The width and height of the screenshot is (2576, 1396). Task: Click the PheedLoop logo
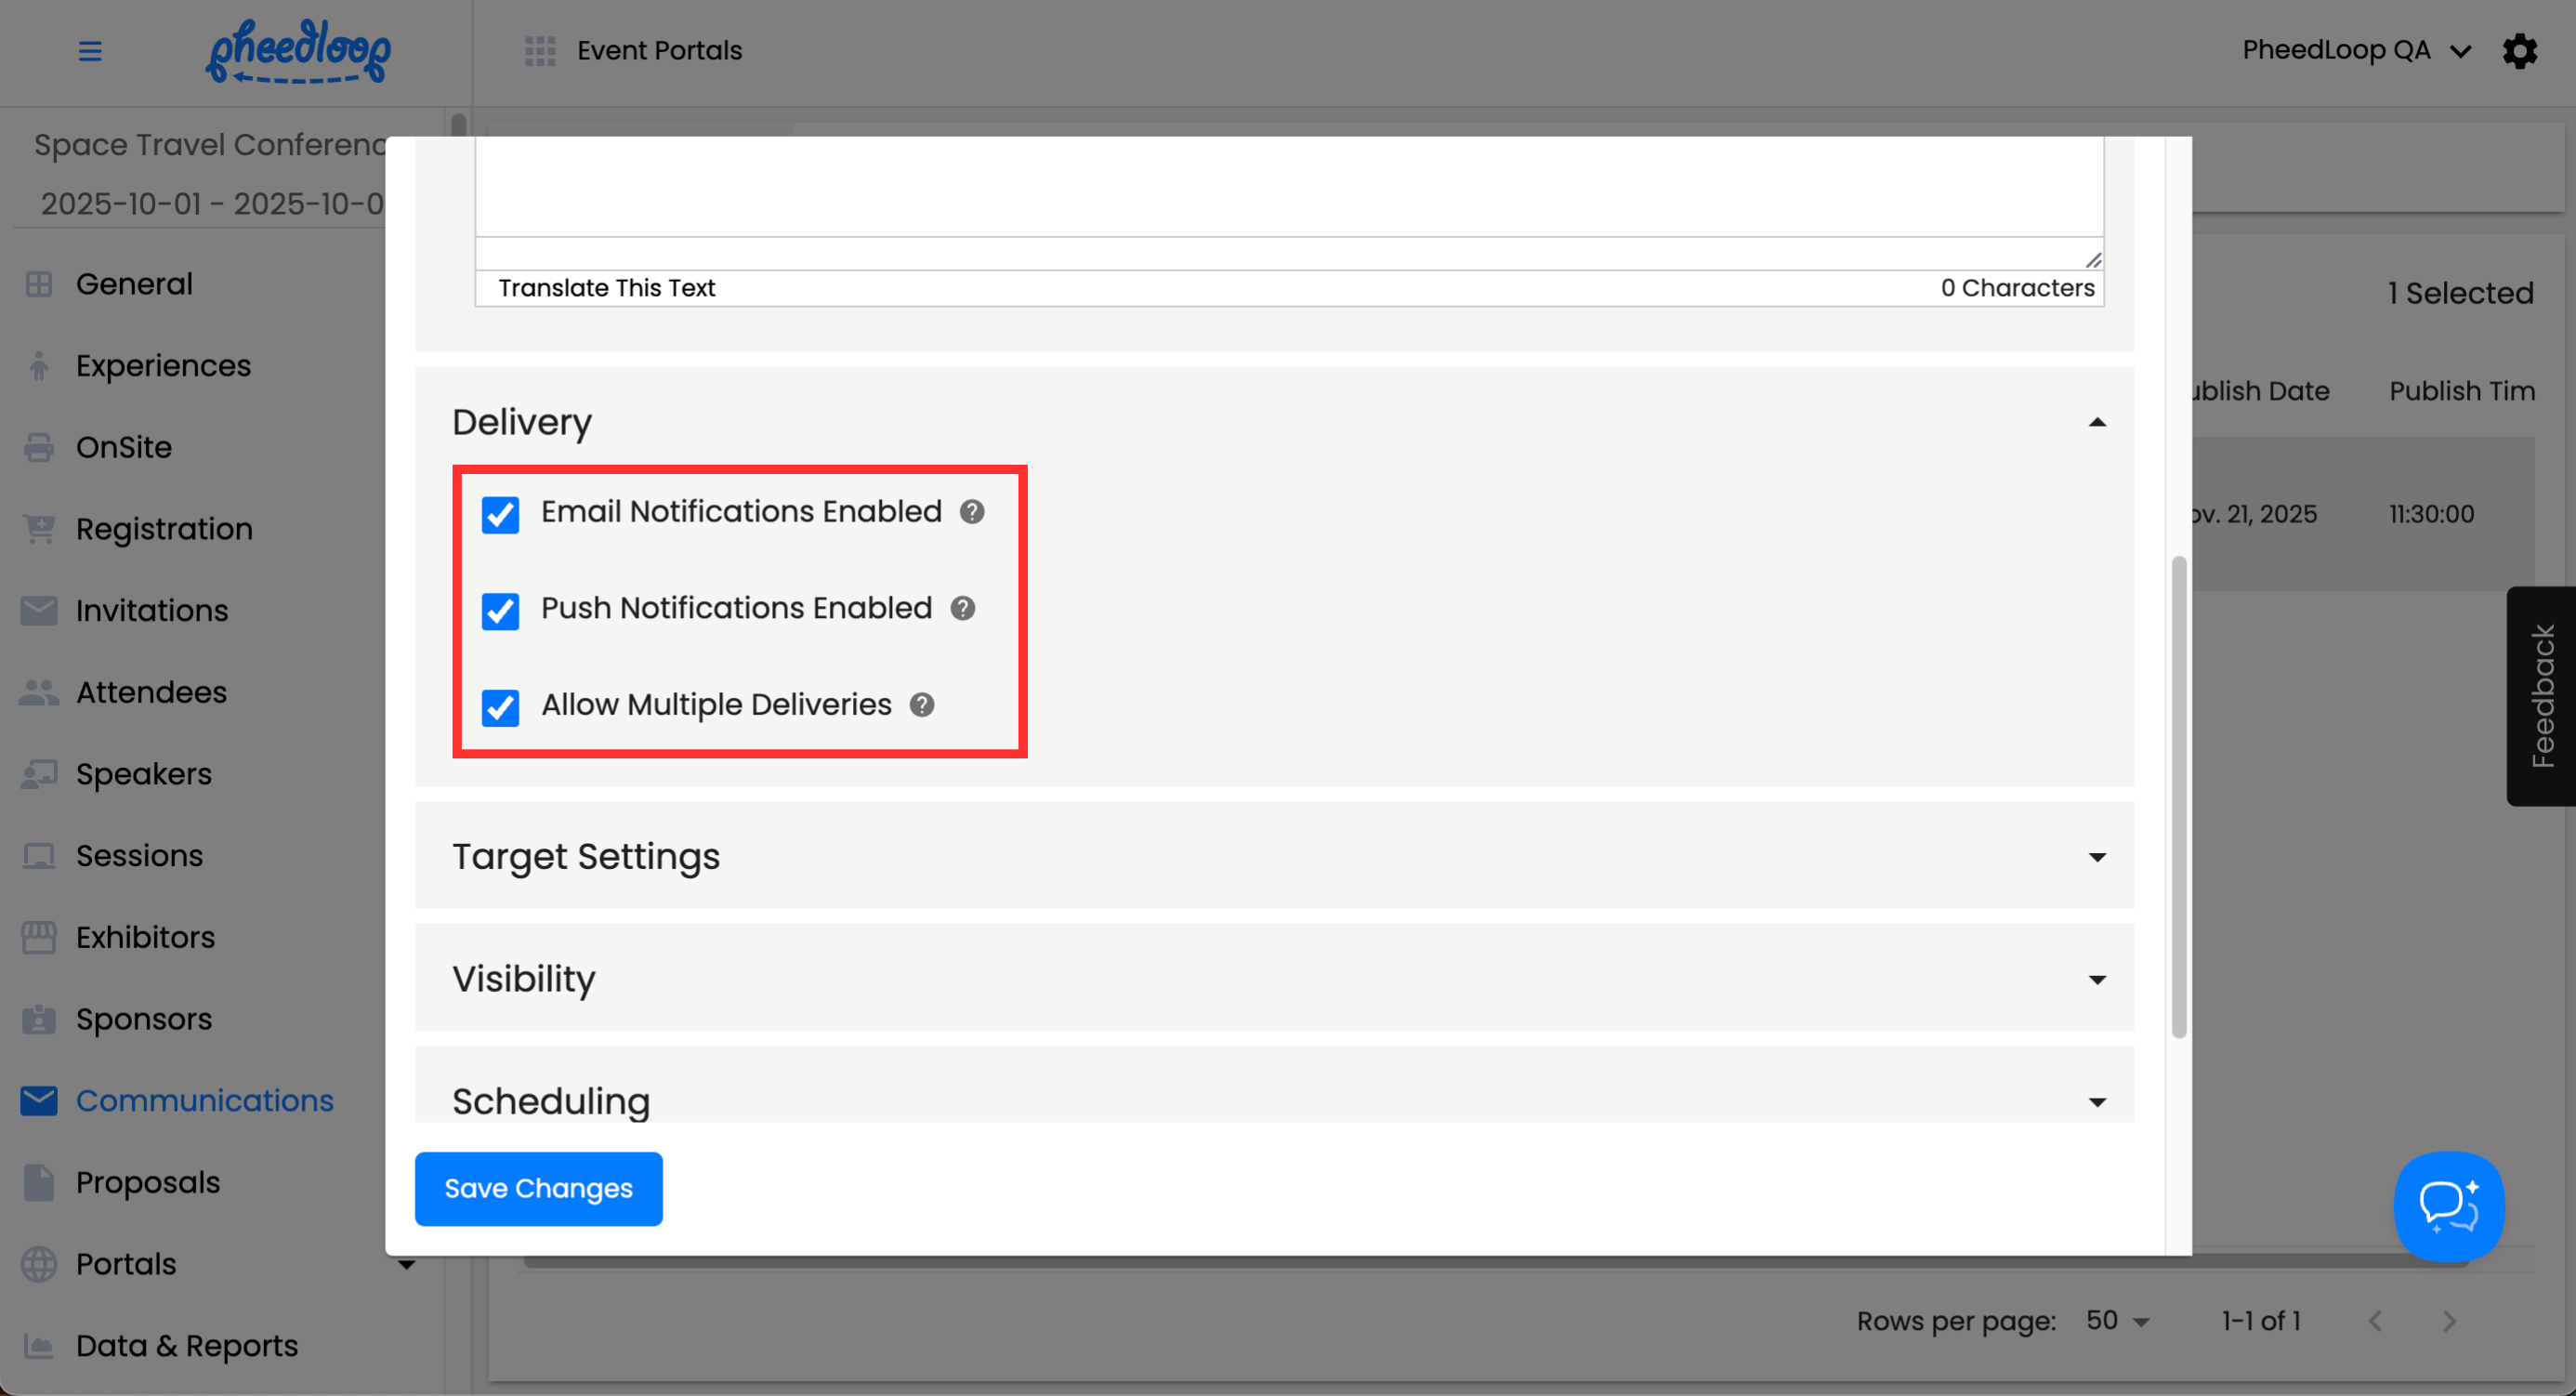coord(298,50)
